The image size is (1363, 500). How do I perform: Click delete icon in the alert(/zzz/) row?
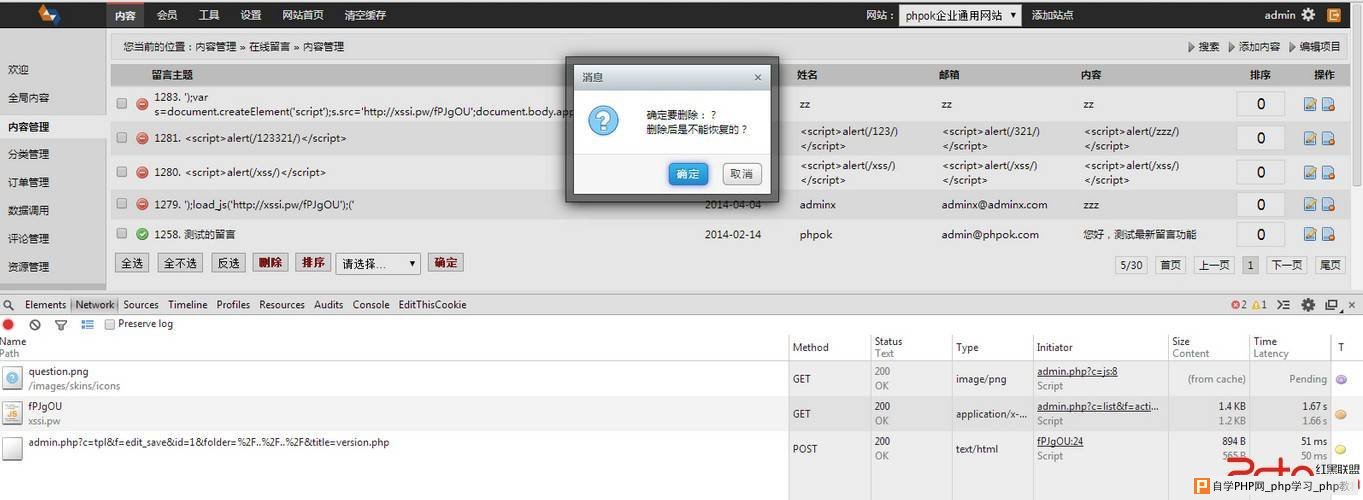(1328, 138)
